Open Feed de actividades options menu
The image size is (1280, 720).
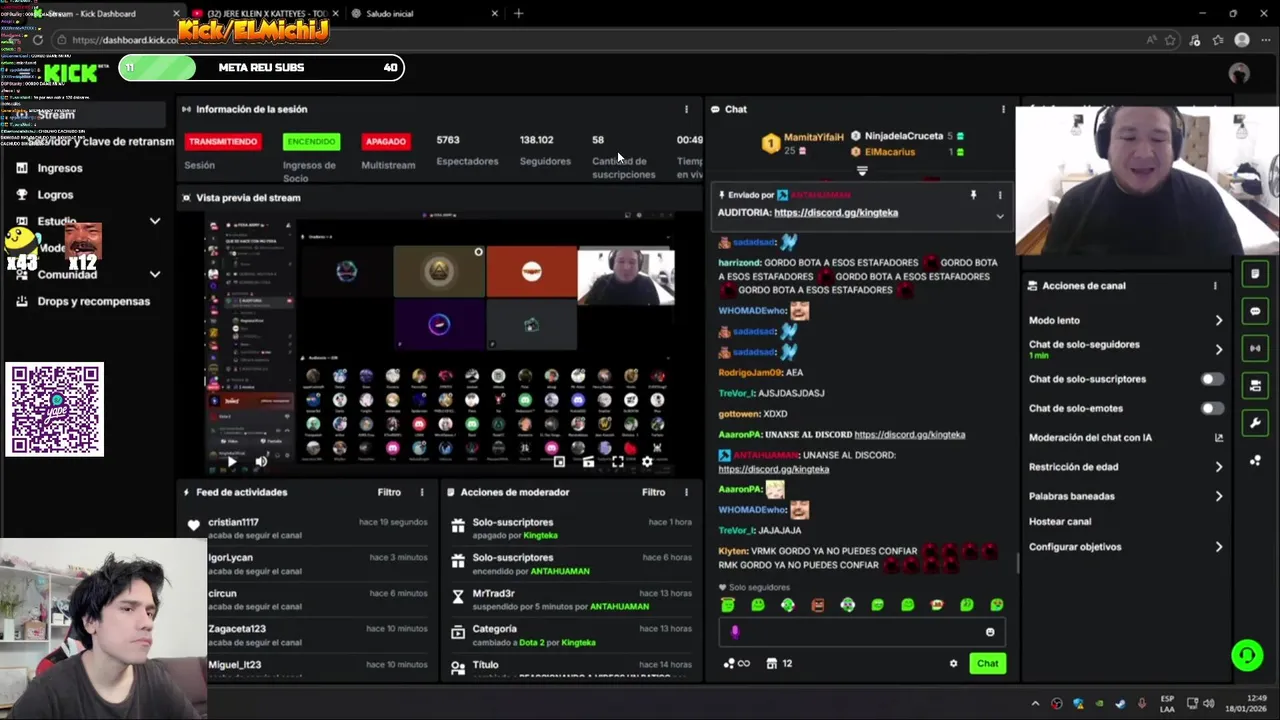(422, 492)
